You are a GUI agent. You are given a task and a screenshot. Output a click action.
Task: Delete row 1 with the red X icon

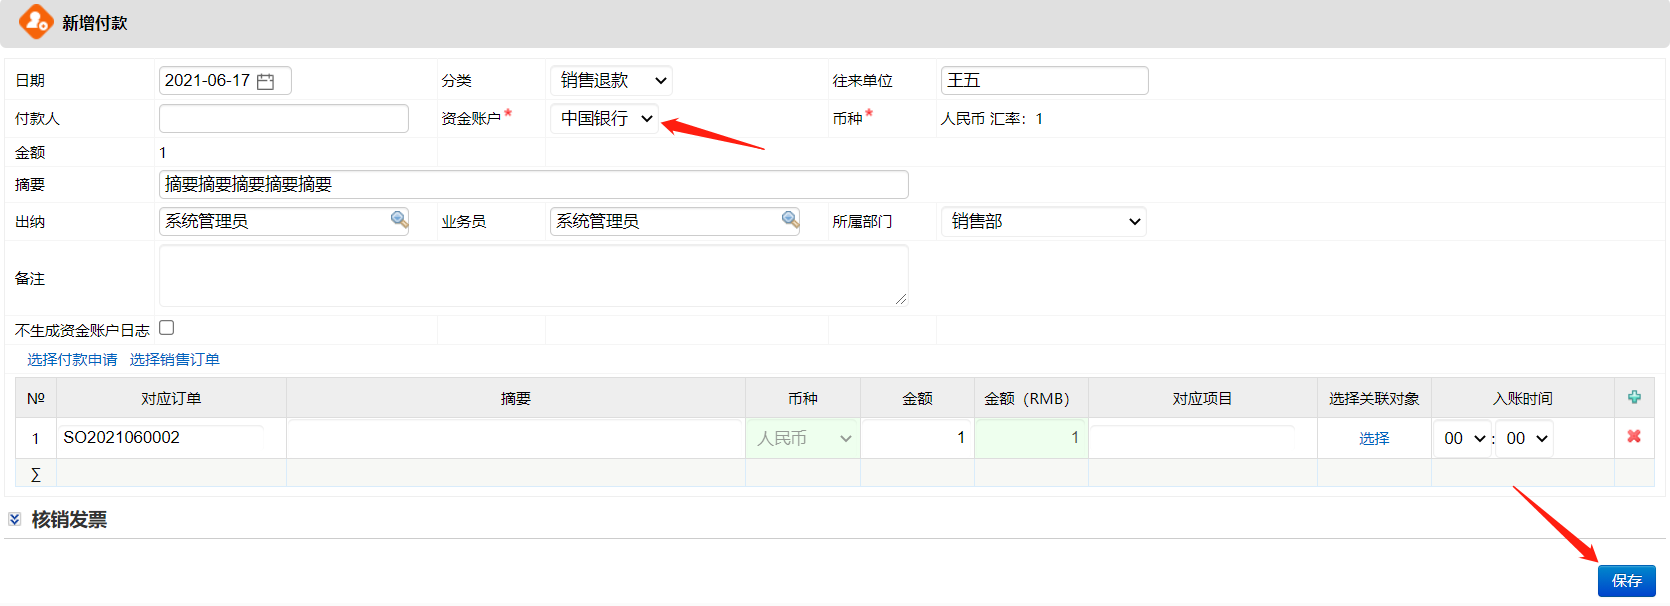point(1634,436)
